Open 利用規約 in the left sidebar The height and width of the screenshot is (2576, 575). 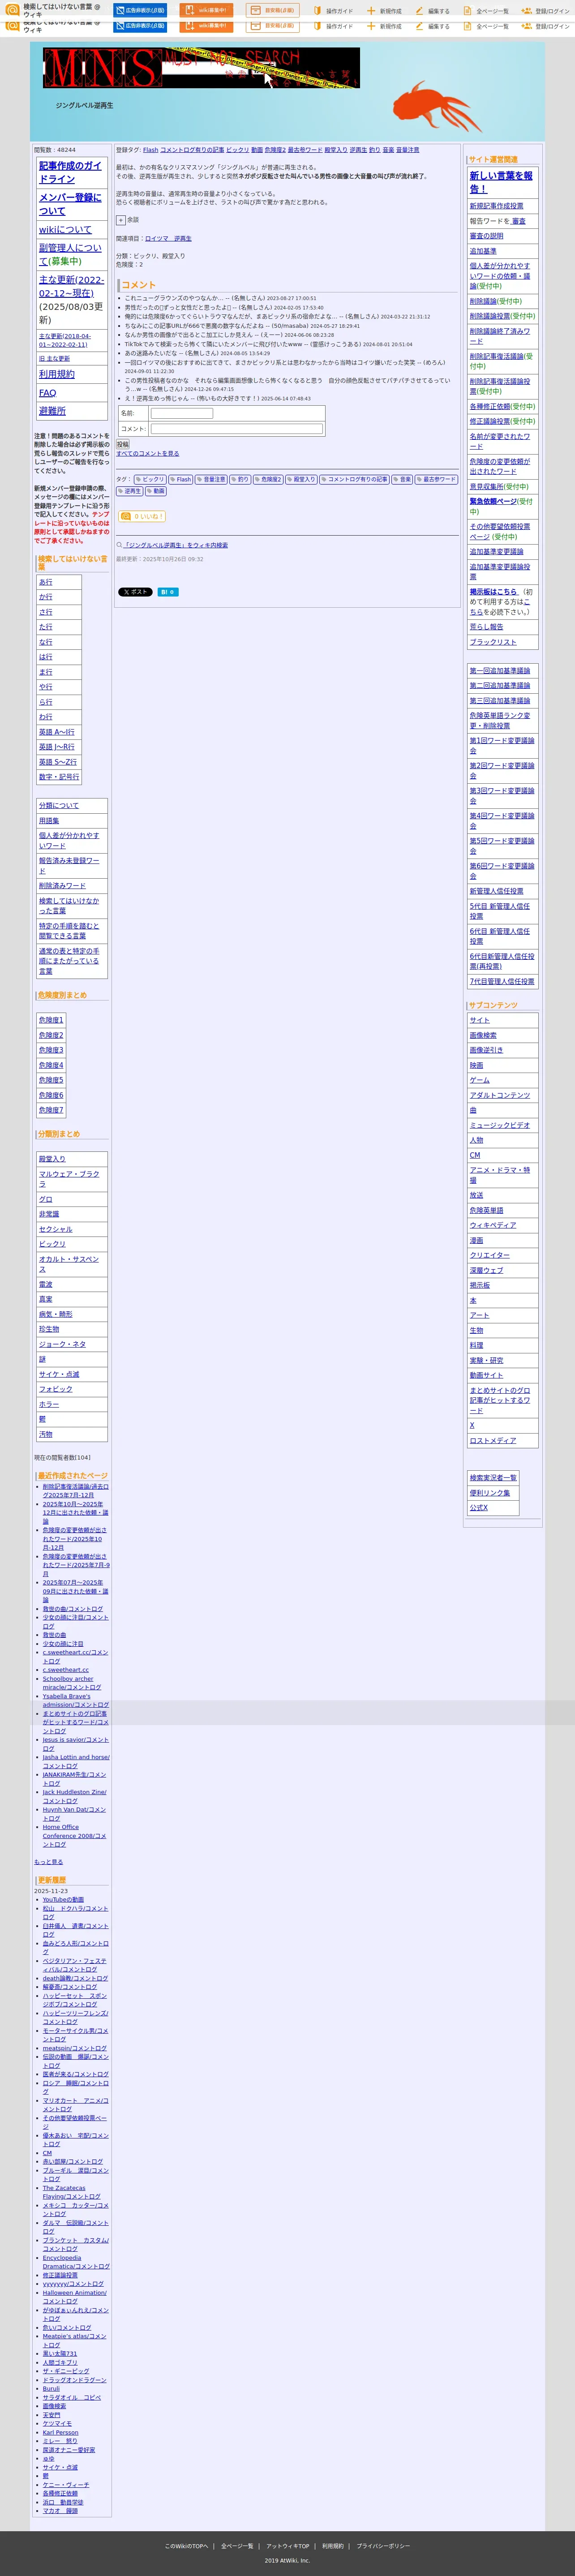(x=57, y=374)
